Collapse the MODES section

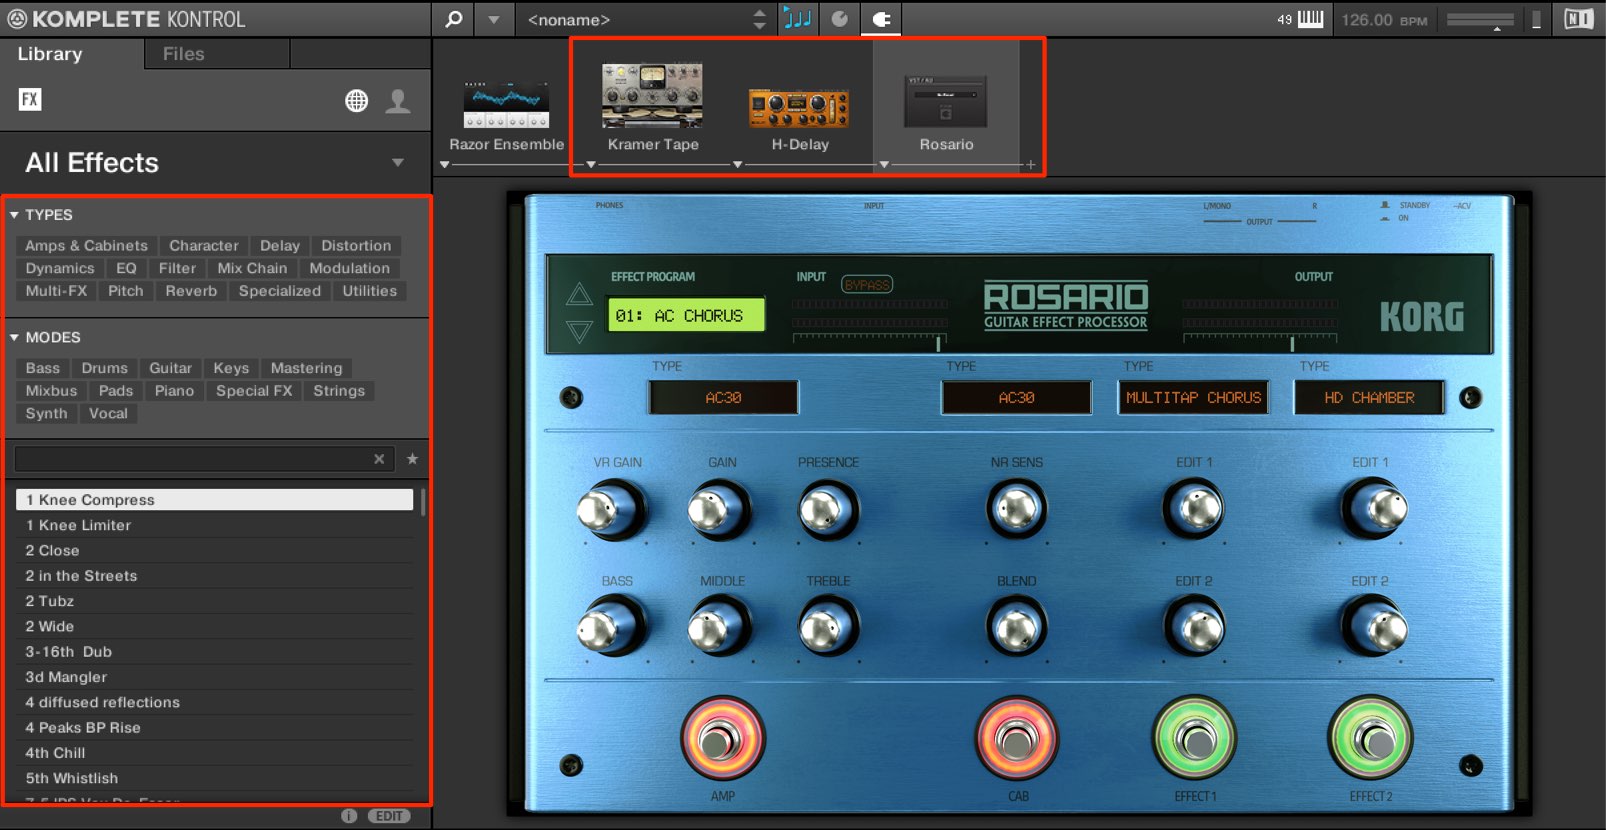[x=14, y=338]
